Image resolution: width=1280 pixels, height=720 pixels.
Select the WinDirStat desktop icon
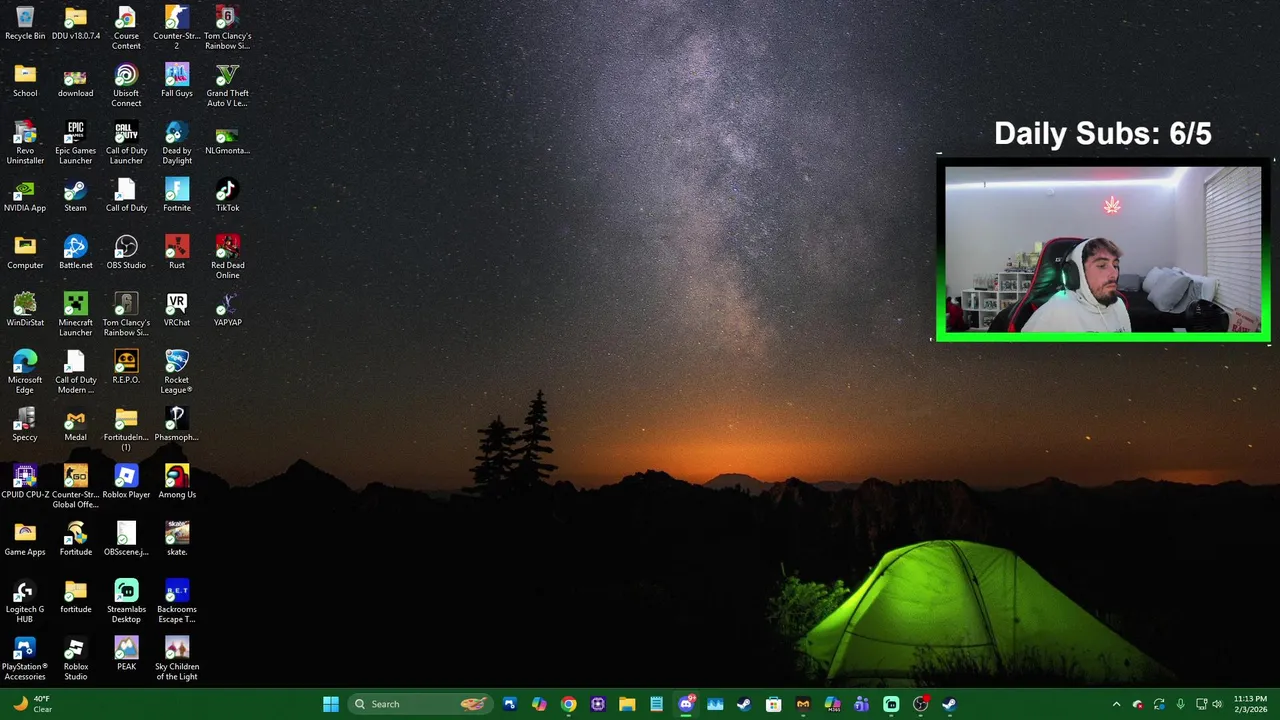point(25,310)
